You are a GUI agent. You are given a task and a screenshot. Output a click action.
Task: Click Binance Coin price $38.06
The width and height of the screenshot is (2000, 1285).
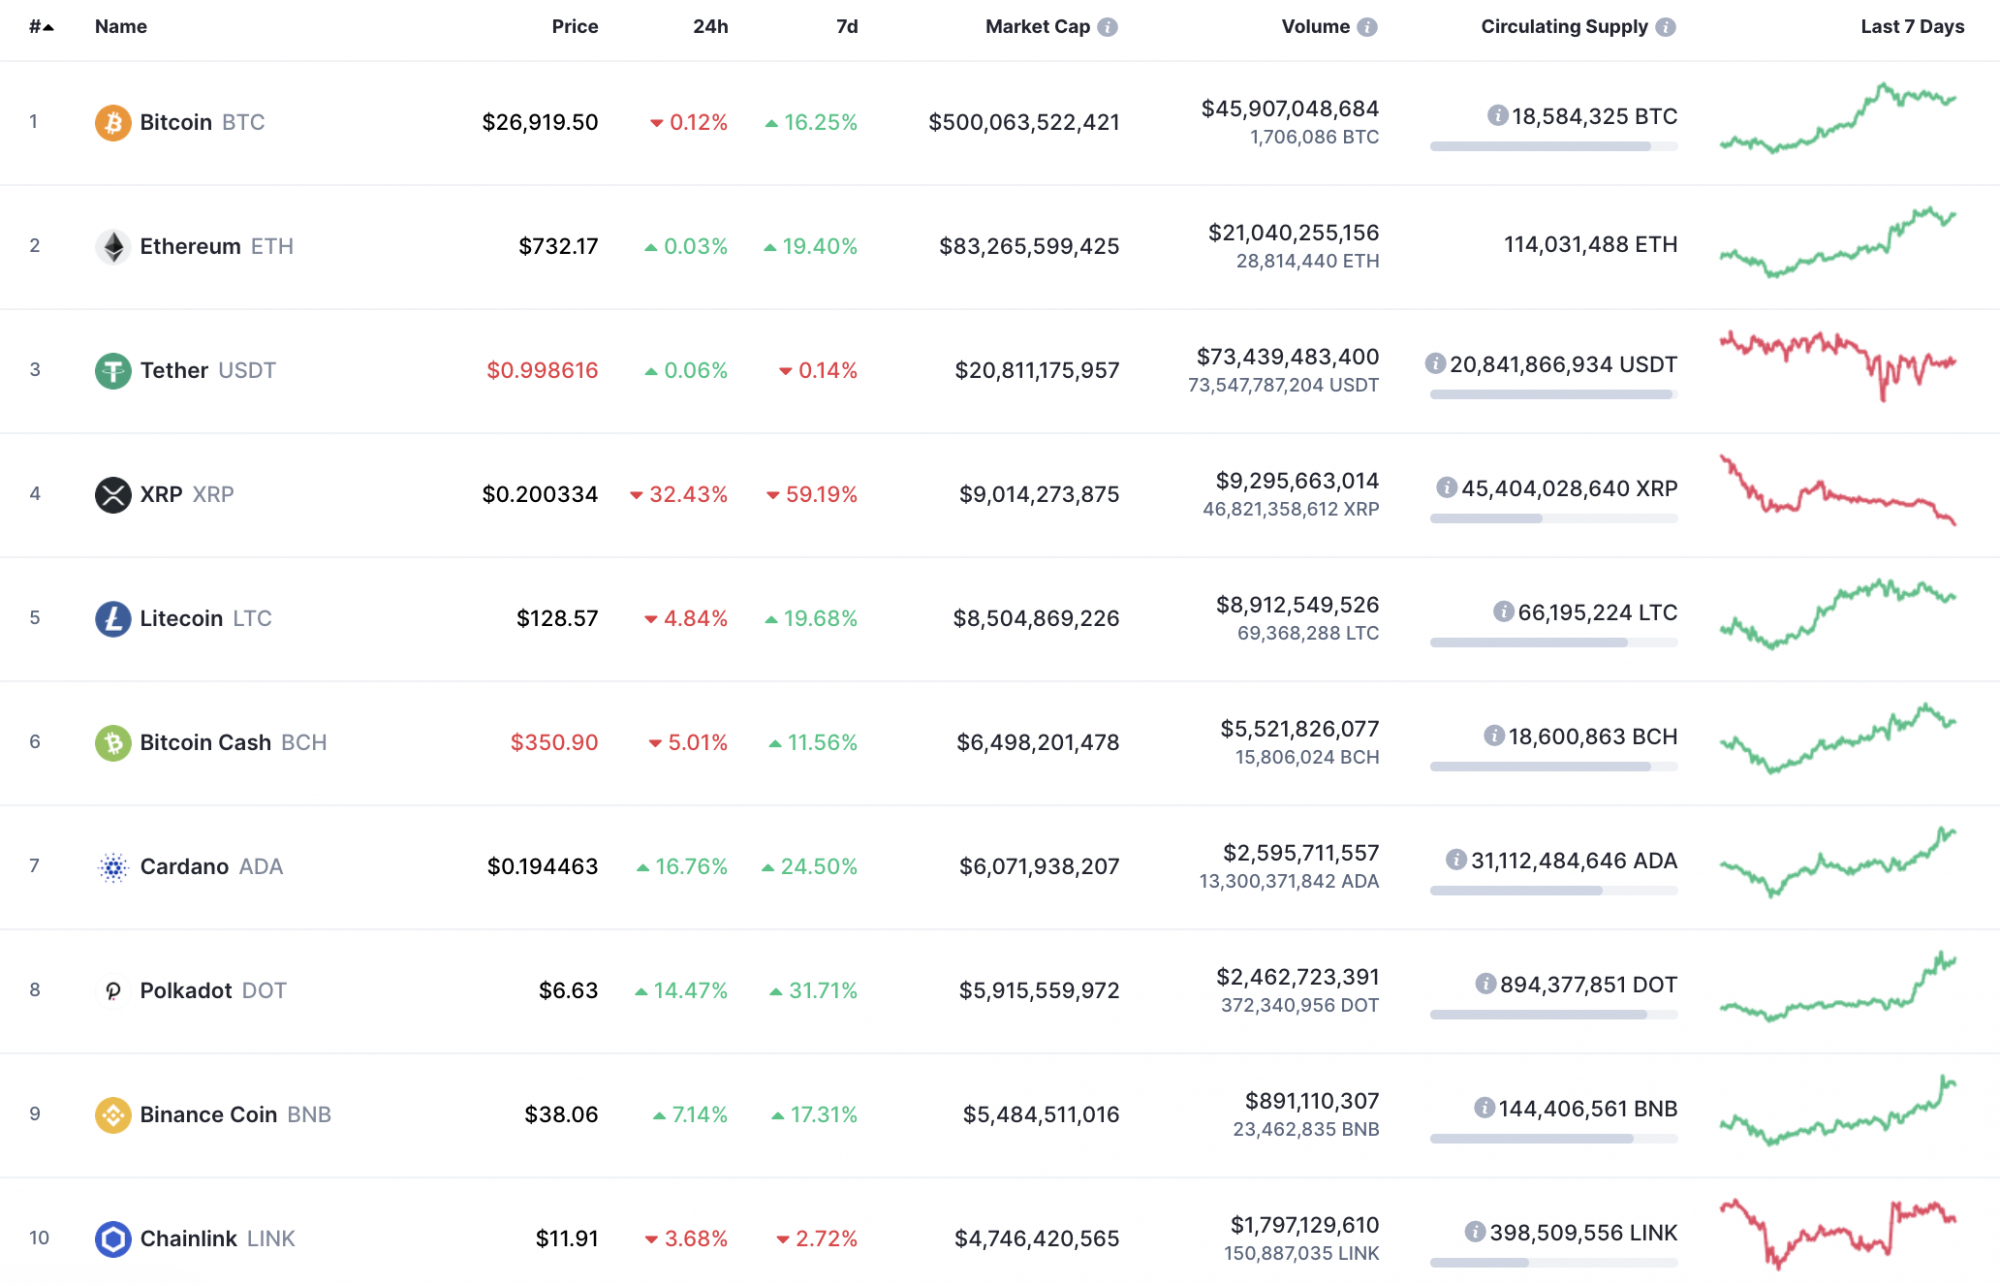coord(561,1115)
